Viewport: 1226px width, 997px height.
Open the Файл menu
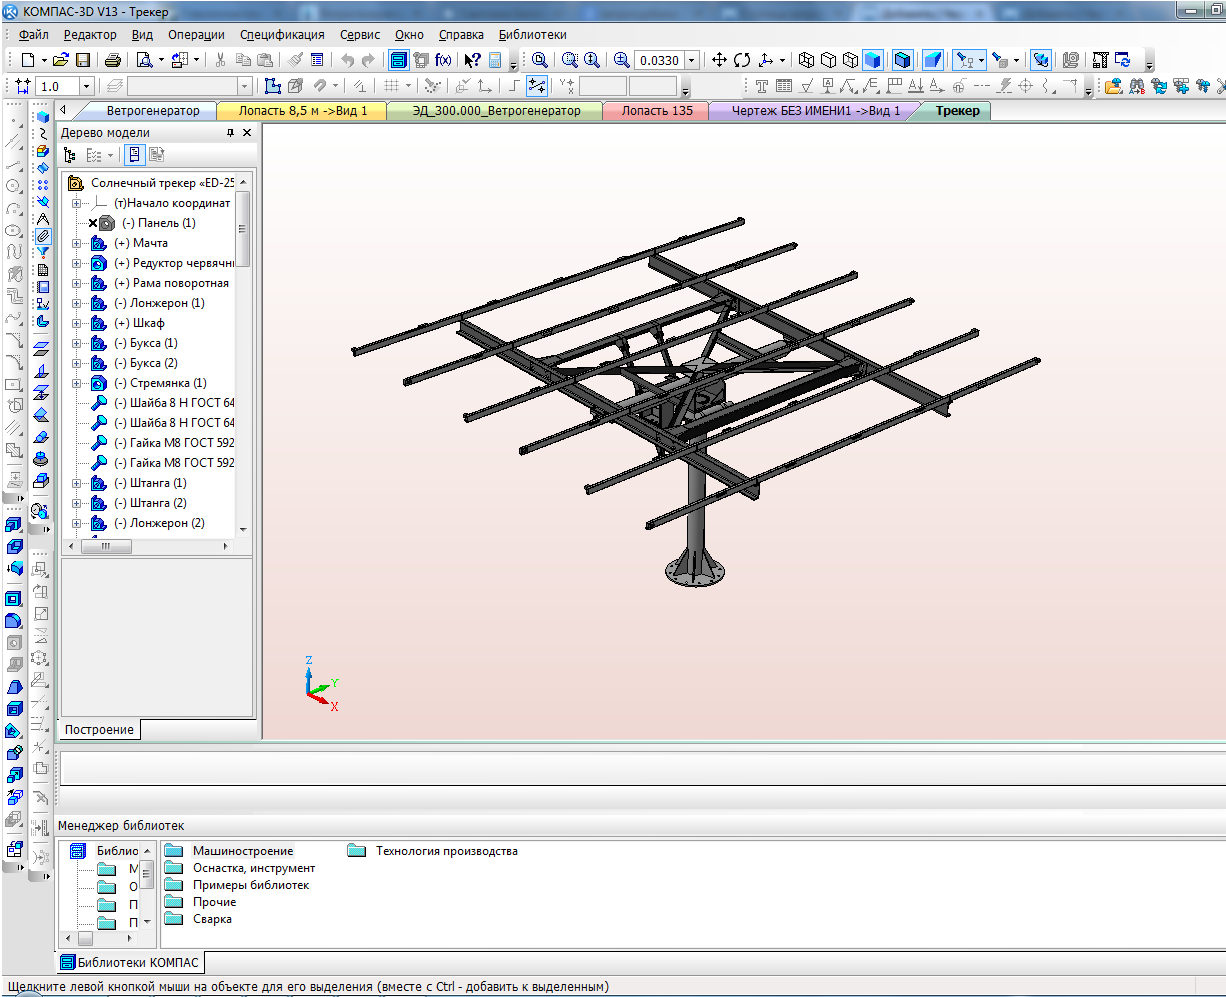[34, 34]
